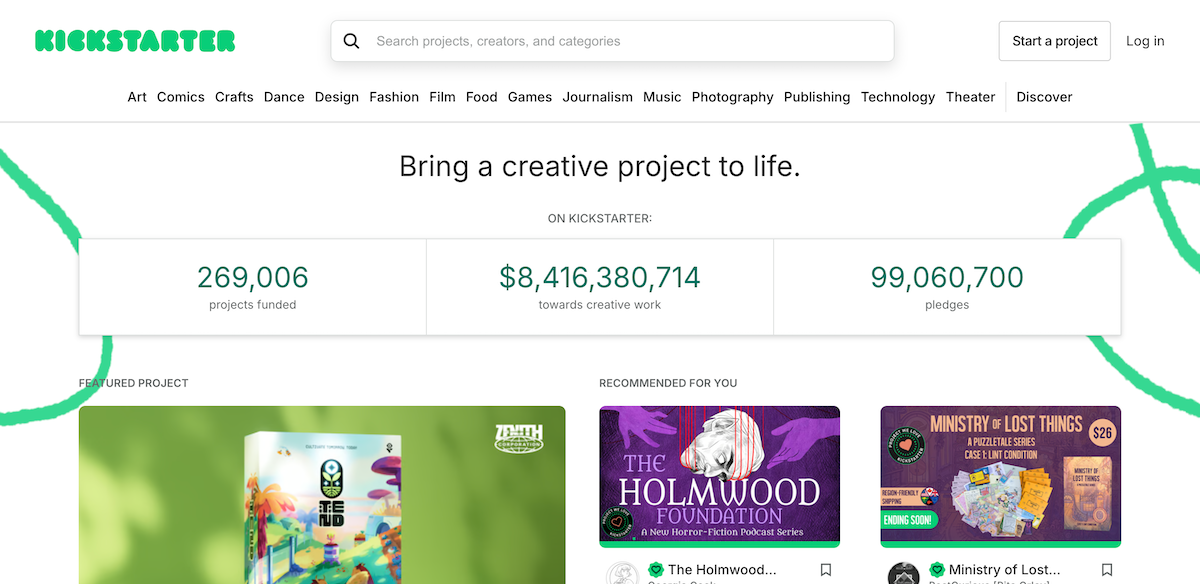
Task: Click the Recommended For You heading
Action: (668, 383)
